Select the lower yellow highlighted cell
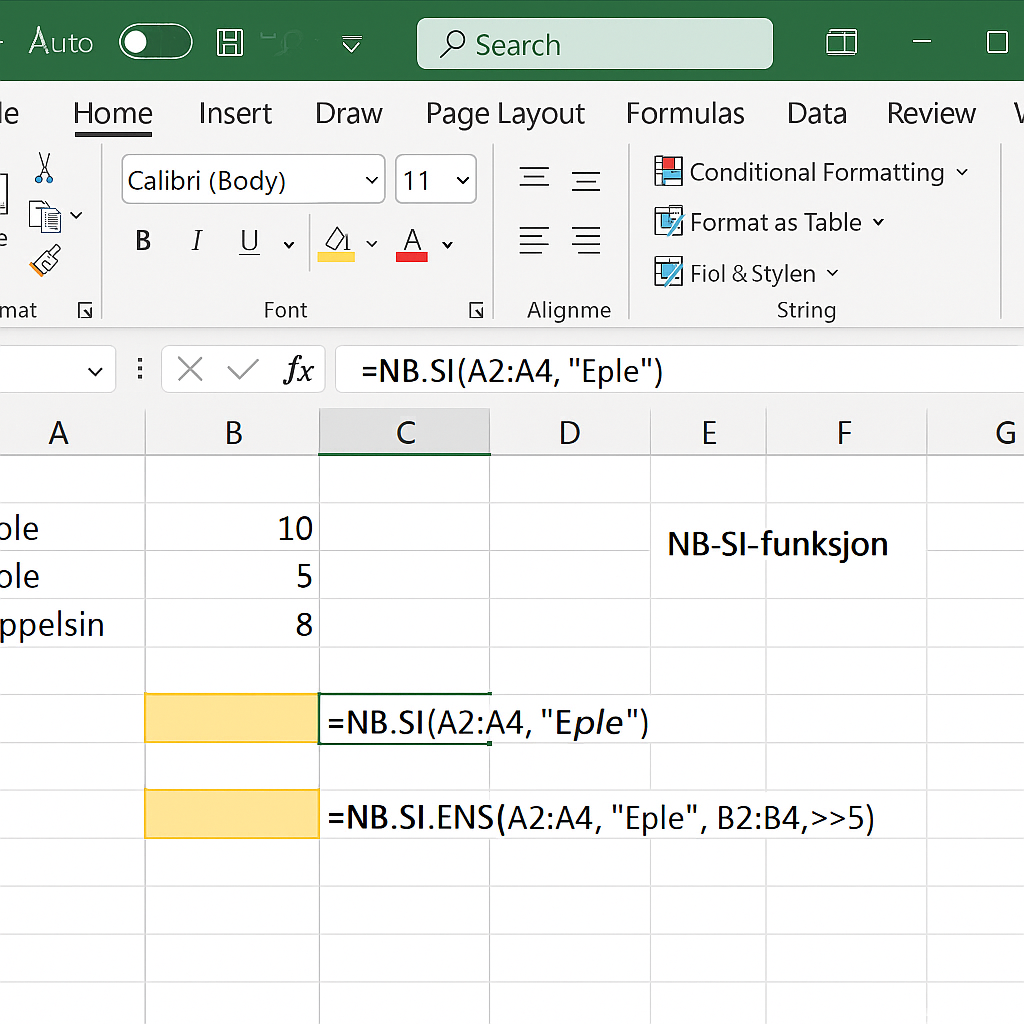 232,814
